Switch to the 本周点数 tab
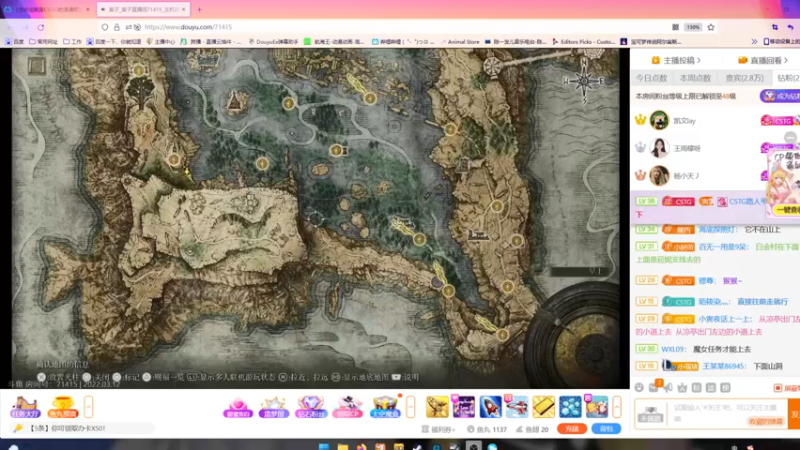The image size is (800, 450). pos(695,78)
